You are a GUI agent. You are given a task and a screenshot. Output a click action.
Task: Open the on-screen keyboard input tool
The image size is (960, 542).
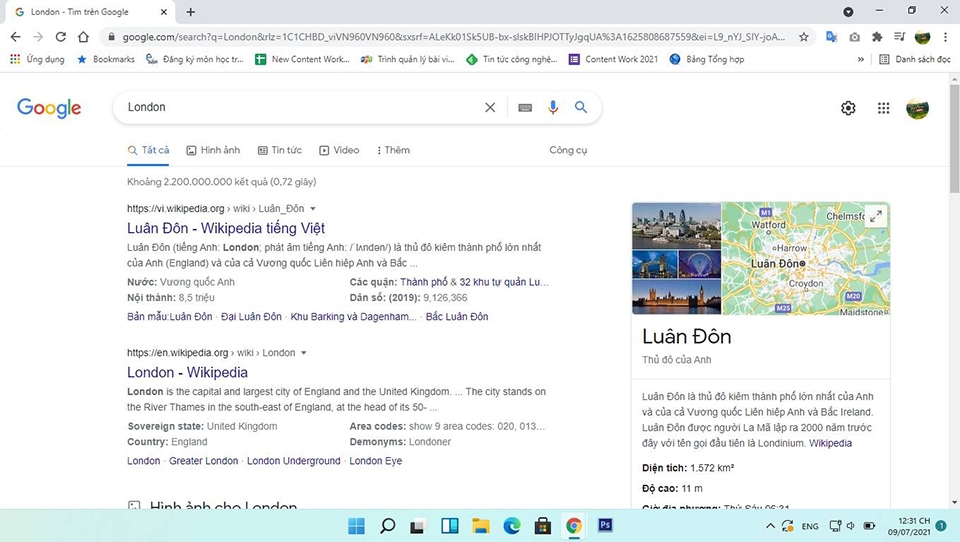525,107
